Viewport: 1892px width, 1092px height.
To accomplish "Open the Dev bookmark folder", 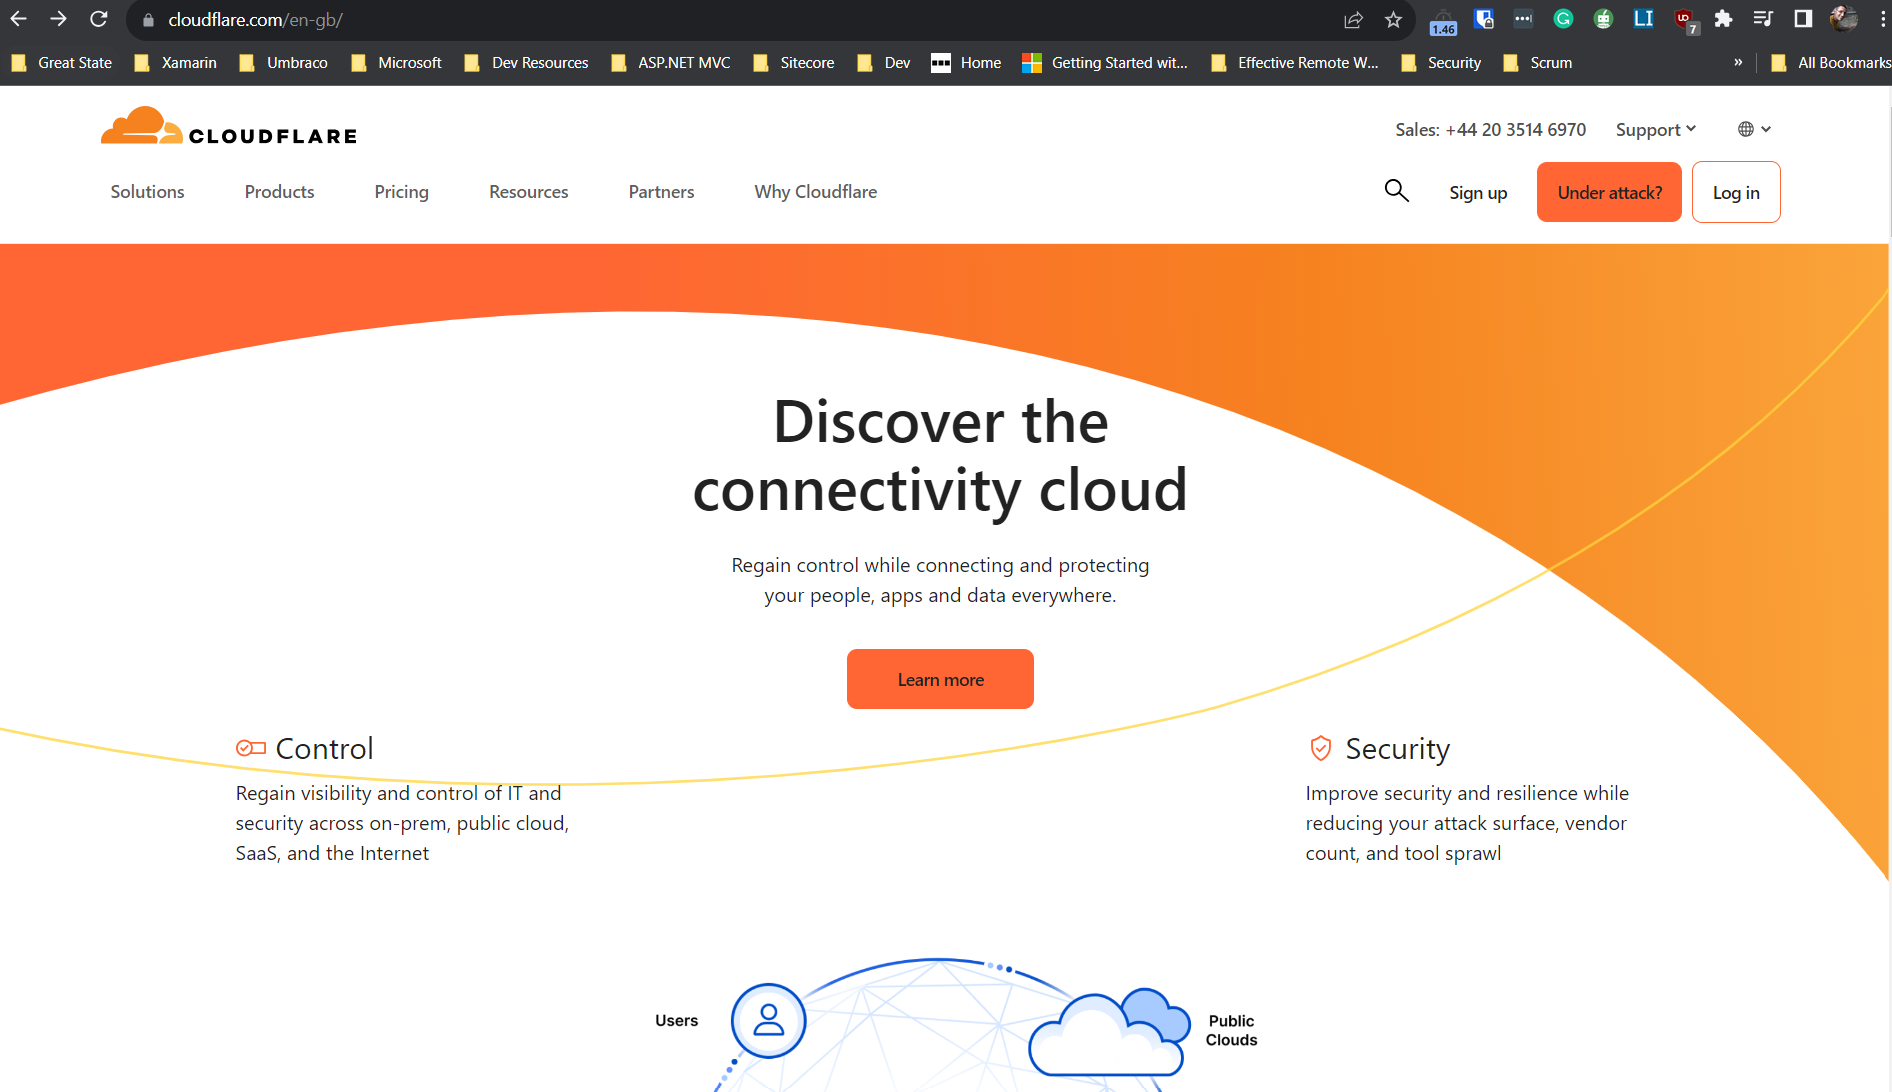I will (884, 62).
